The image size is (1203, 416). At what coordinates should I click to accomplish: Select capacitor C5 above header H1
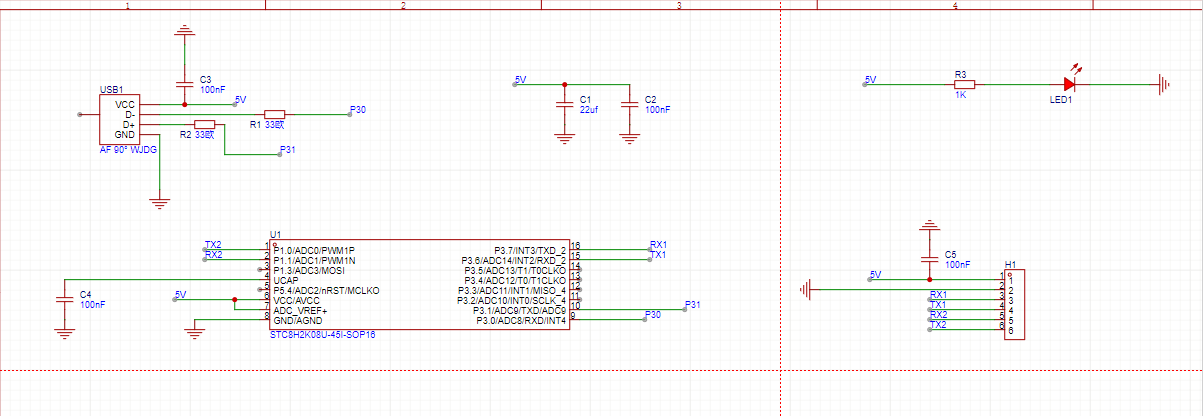[x=930, y=258]
